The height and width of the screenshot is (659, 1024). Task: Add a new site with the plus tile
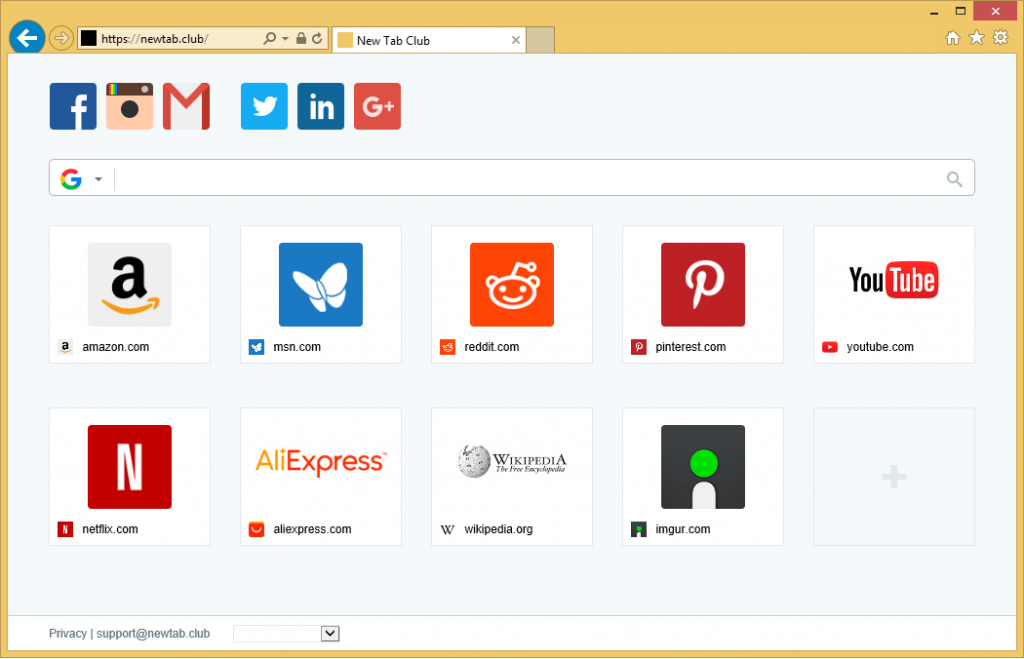point(893,477)
